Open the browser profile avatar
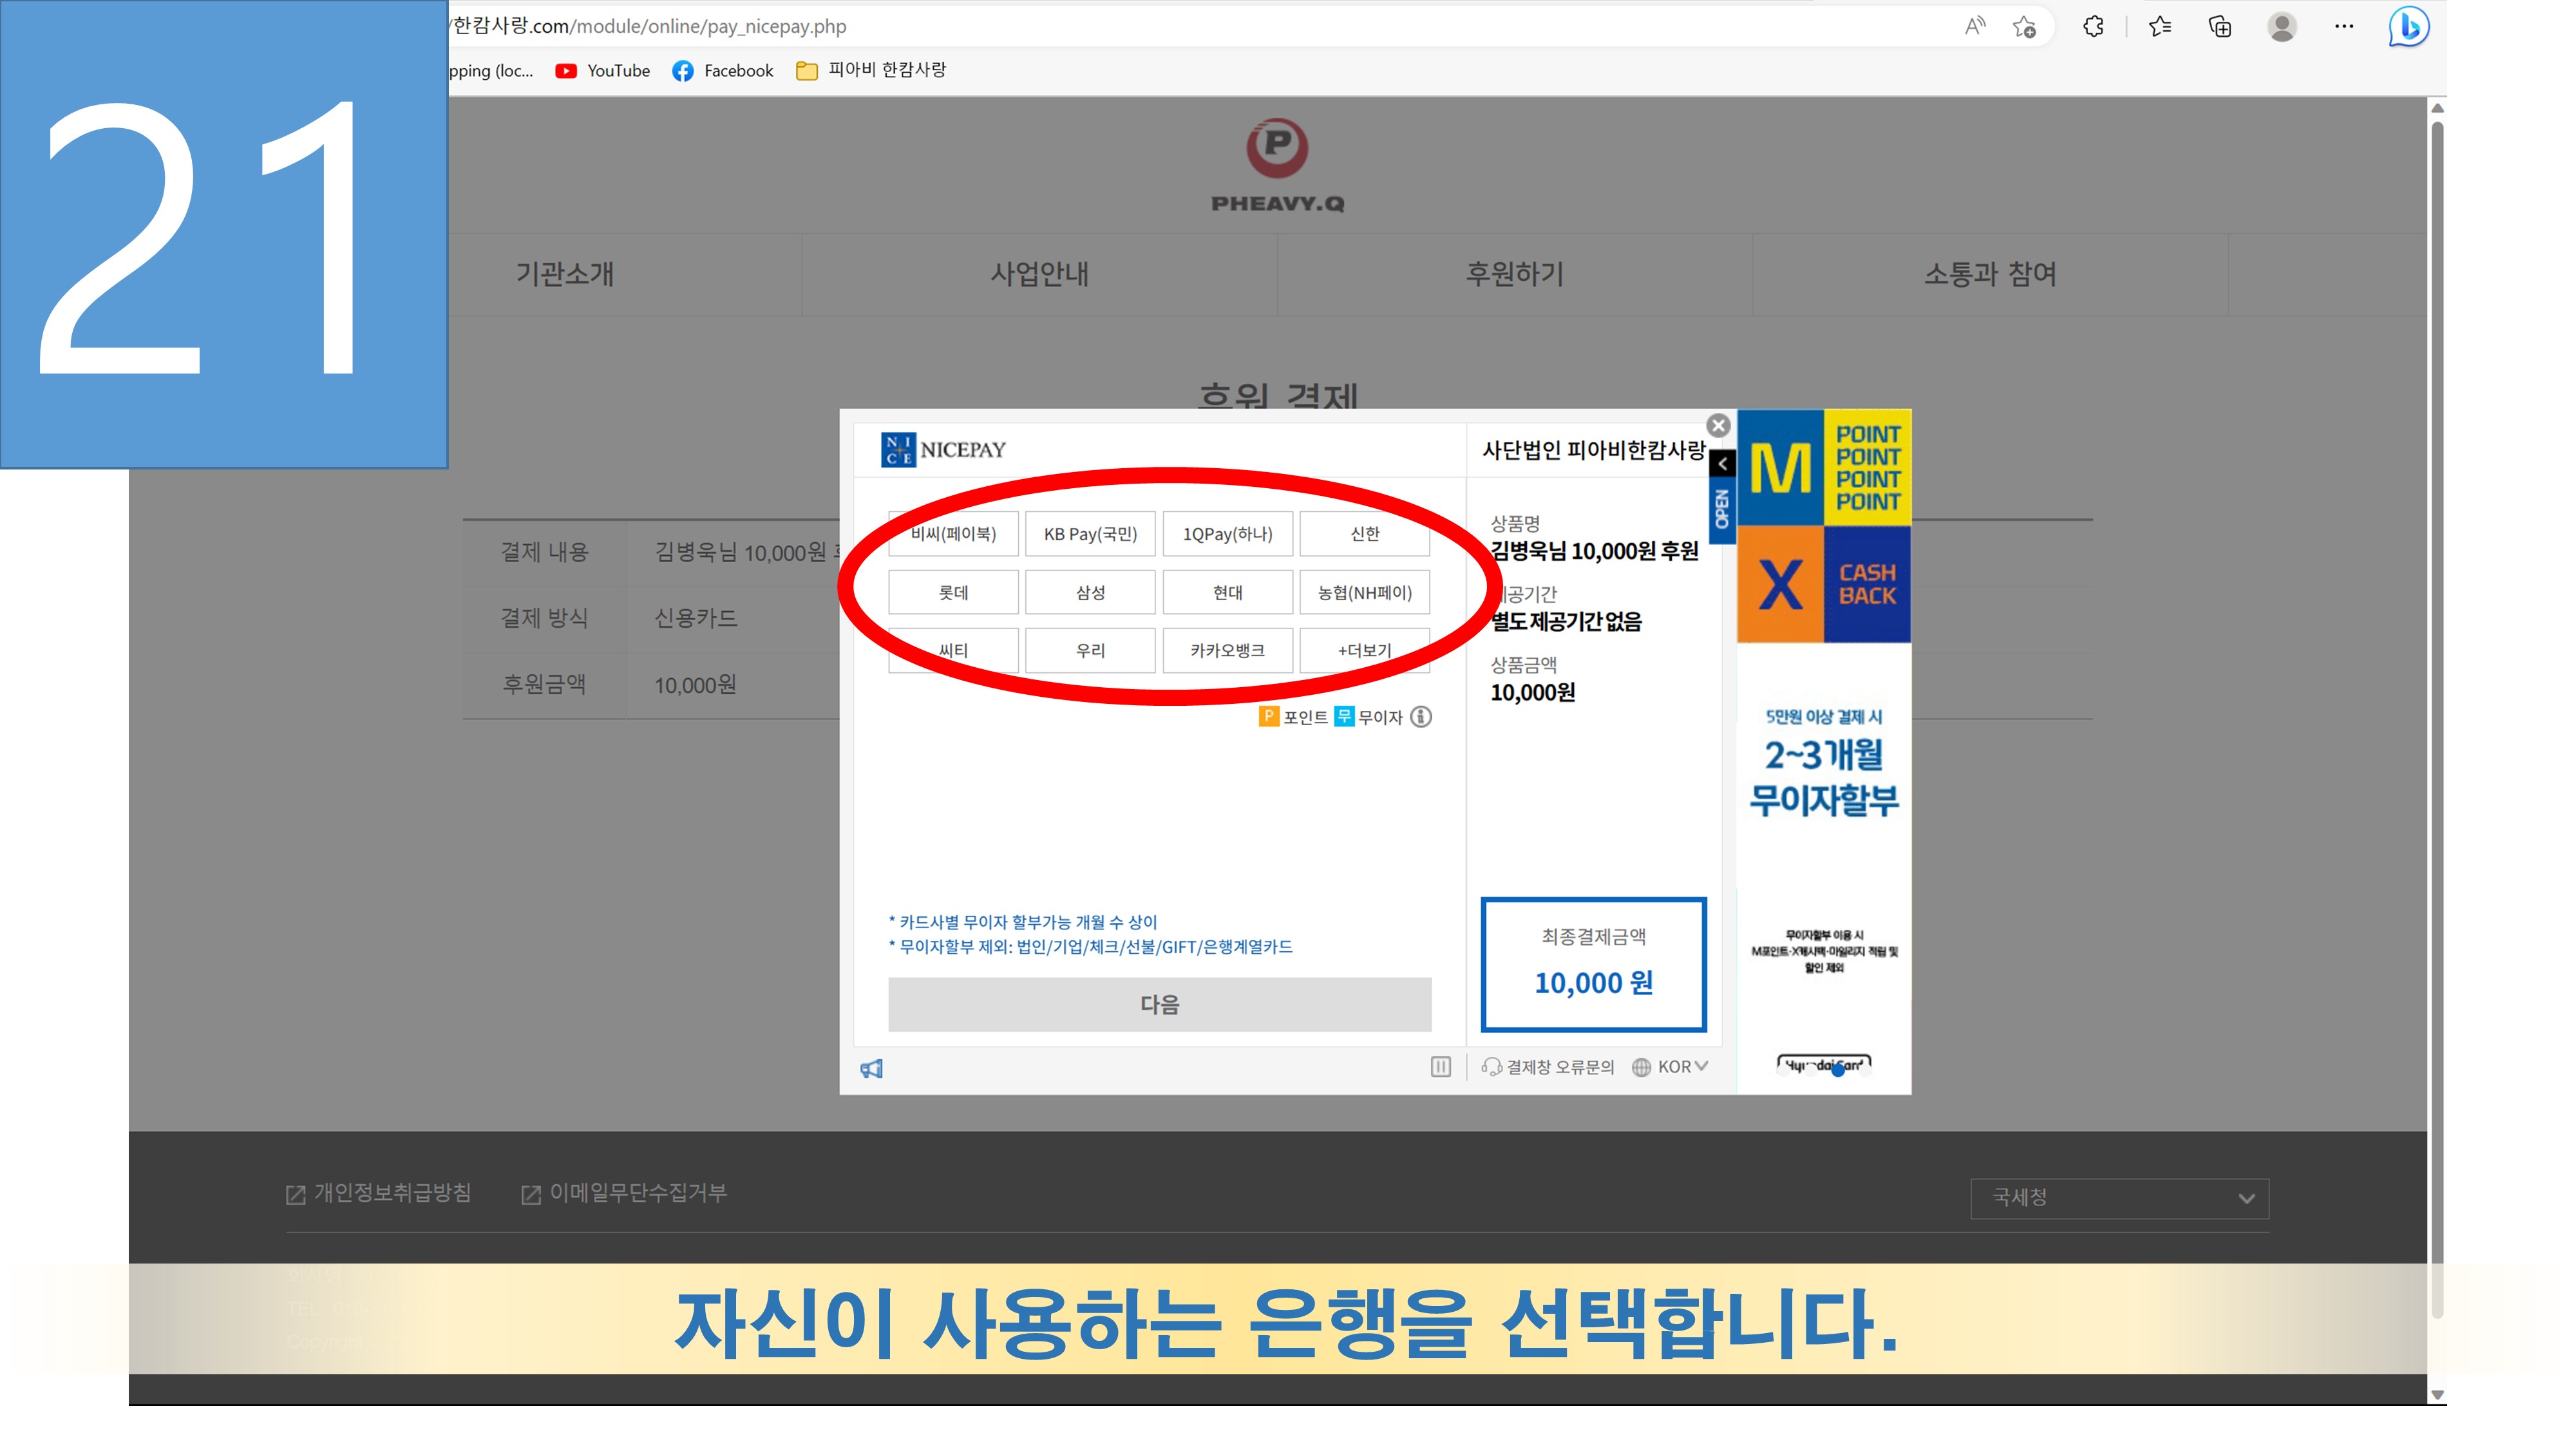This screenshot has height=1449, width=2576. 2281,27
